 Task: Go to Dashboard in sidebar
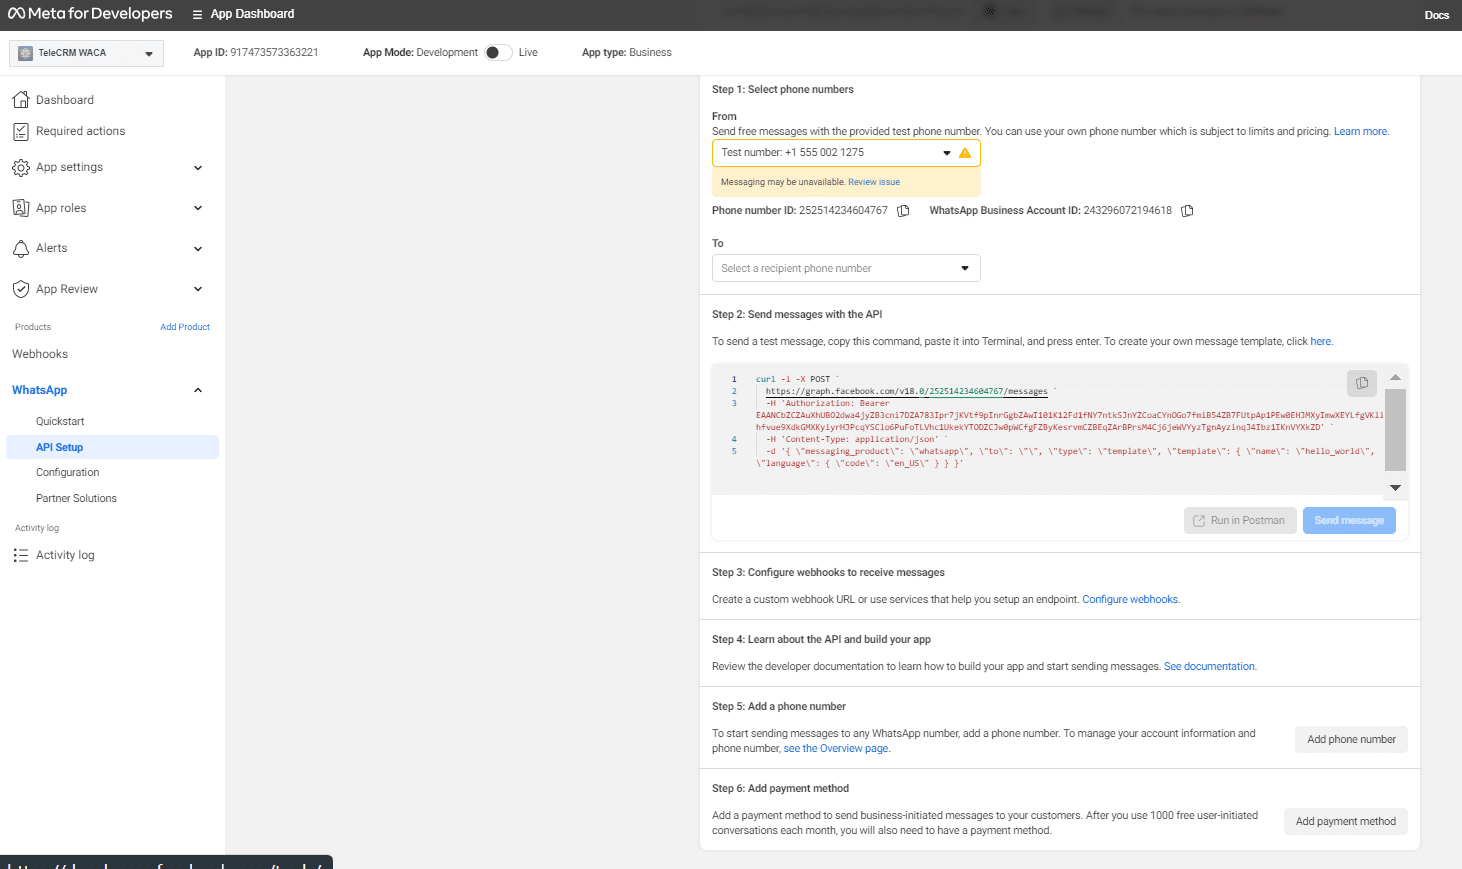click(x=65, y=100)
